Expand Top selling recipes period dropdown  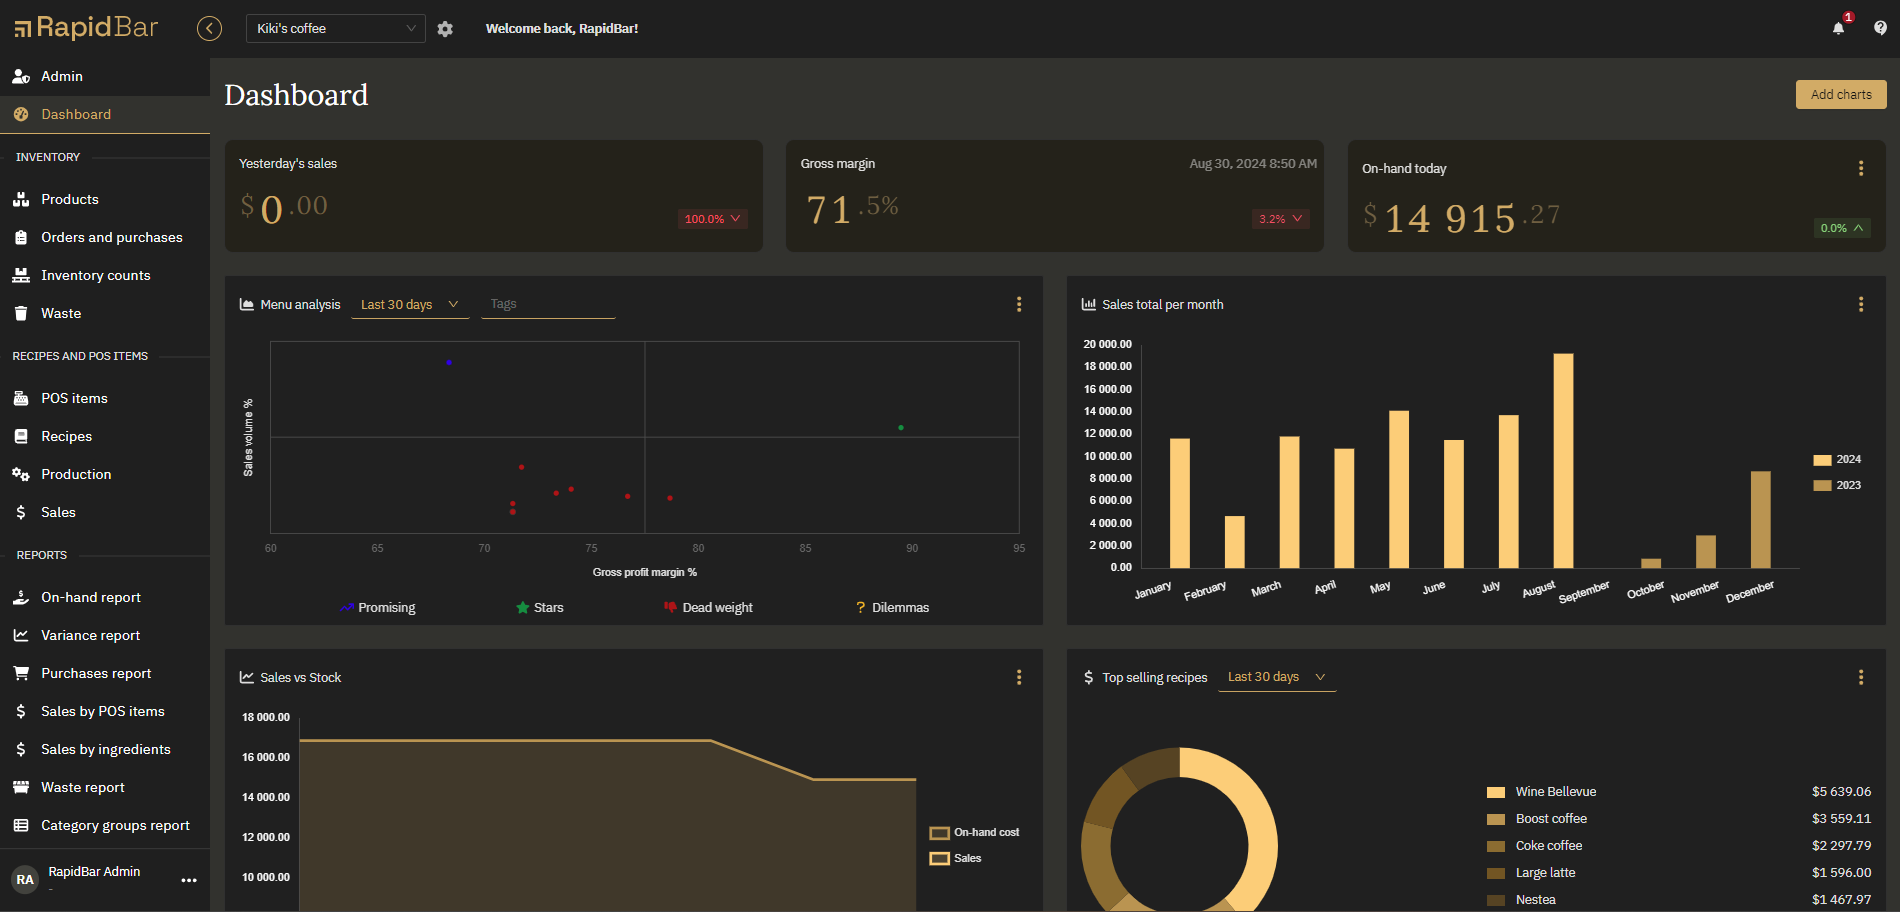pos(1276,677)
